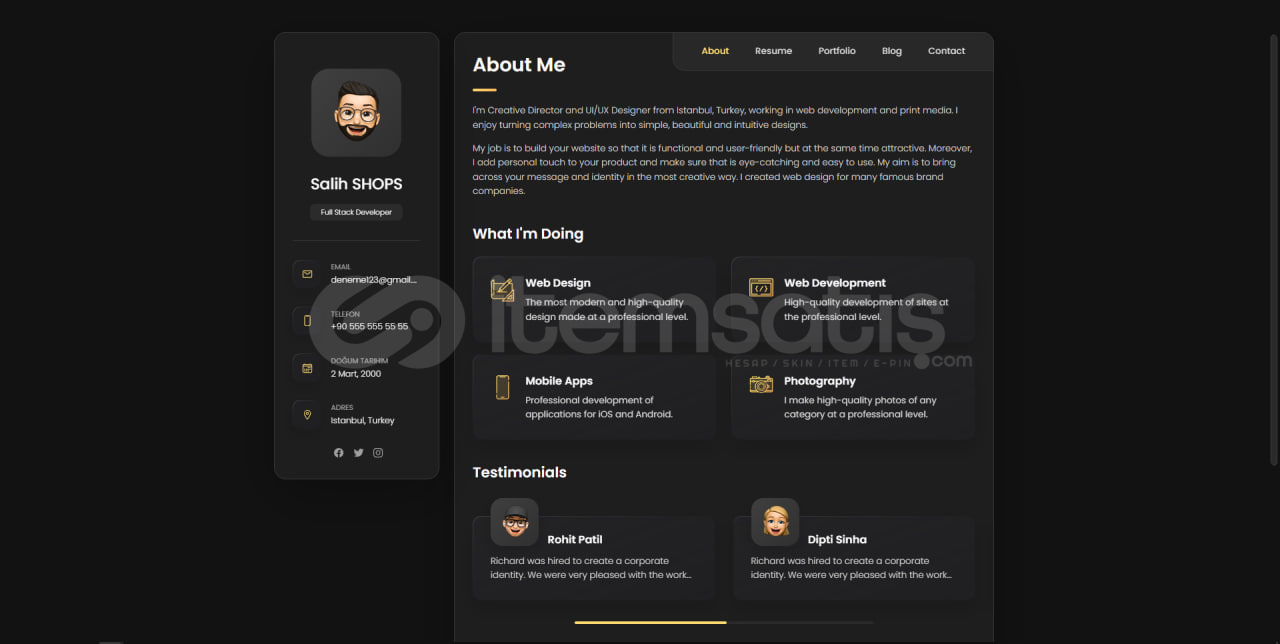Viewport: 1280px width, 644px height.
Task: Open the Portfolio tab
Action: 837,51
